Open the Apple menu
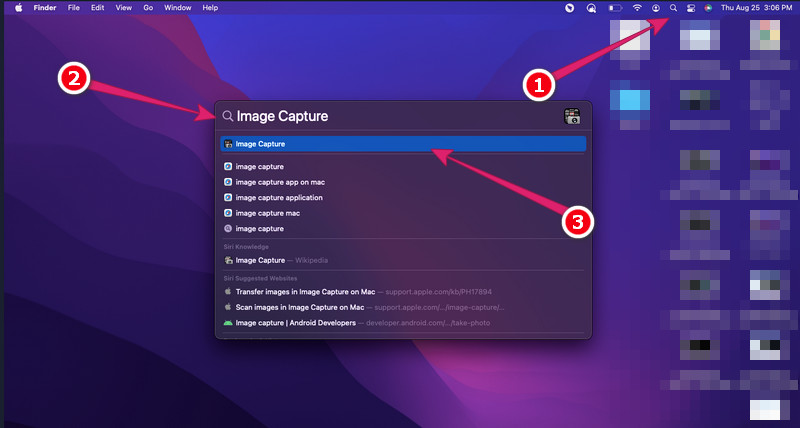800x428 pixels. click(19, 8)
